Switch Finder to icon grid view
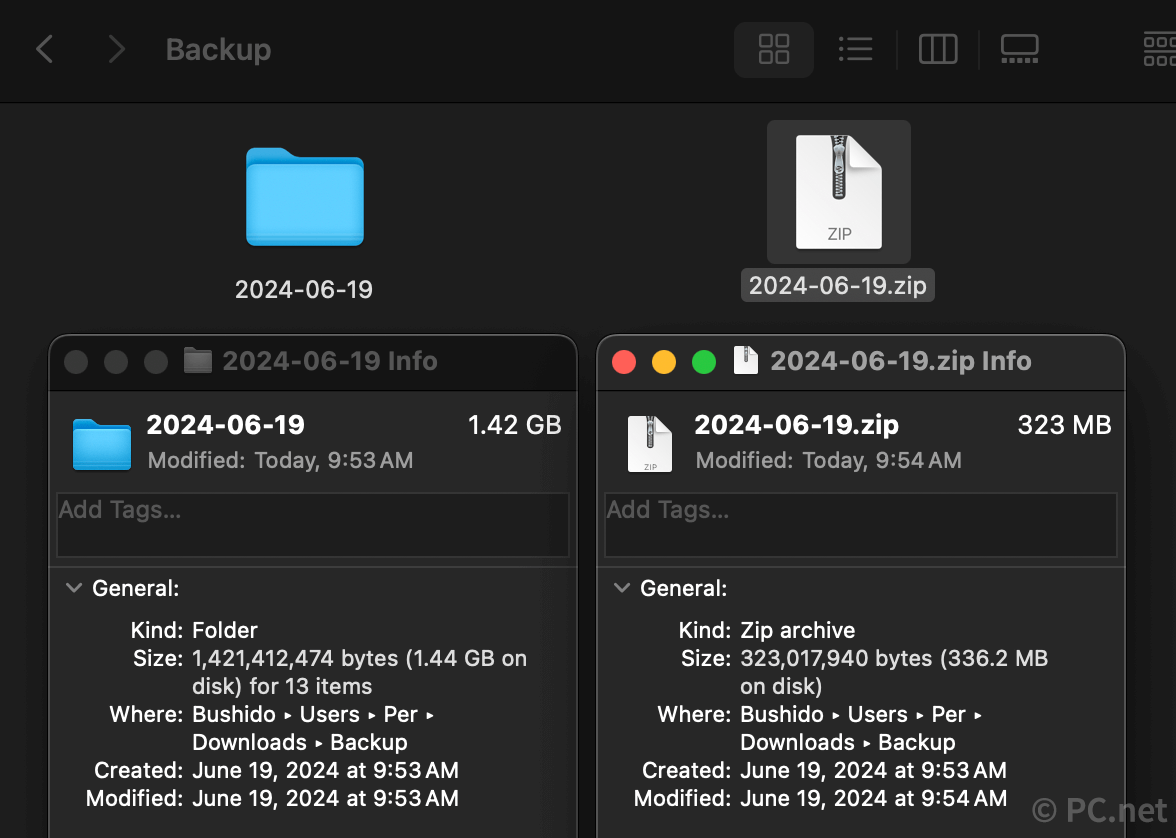This screenshot has width=1176, height=838. click(773, 50)
